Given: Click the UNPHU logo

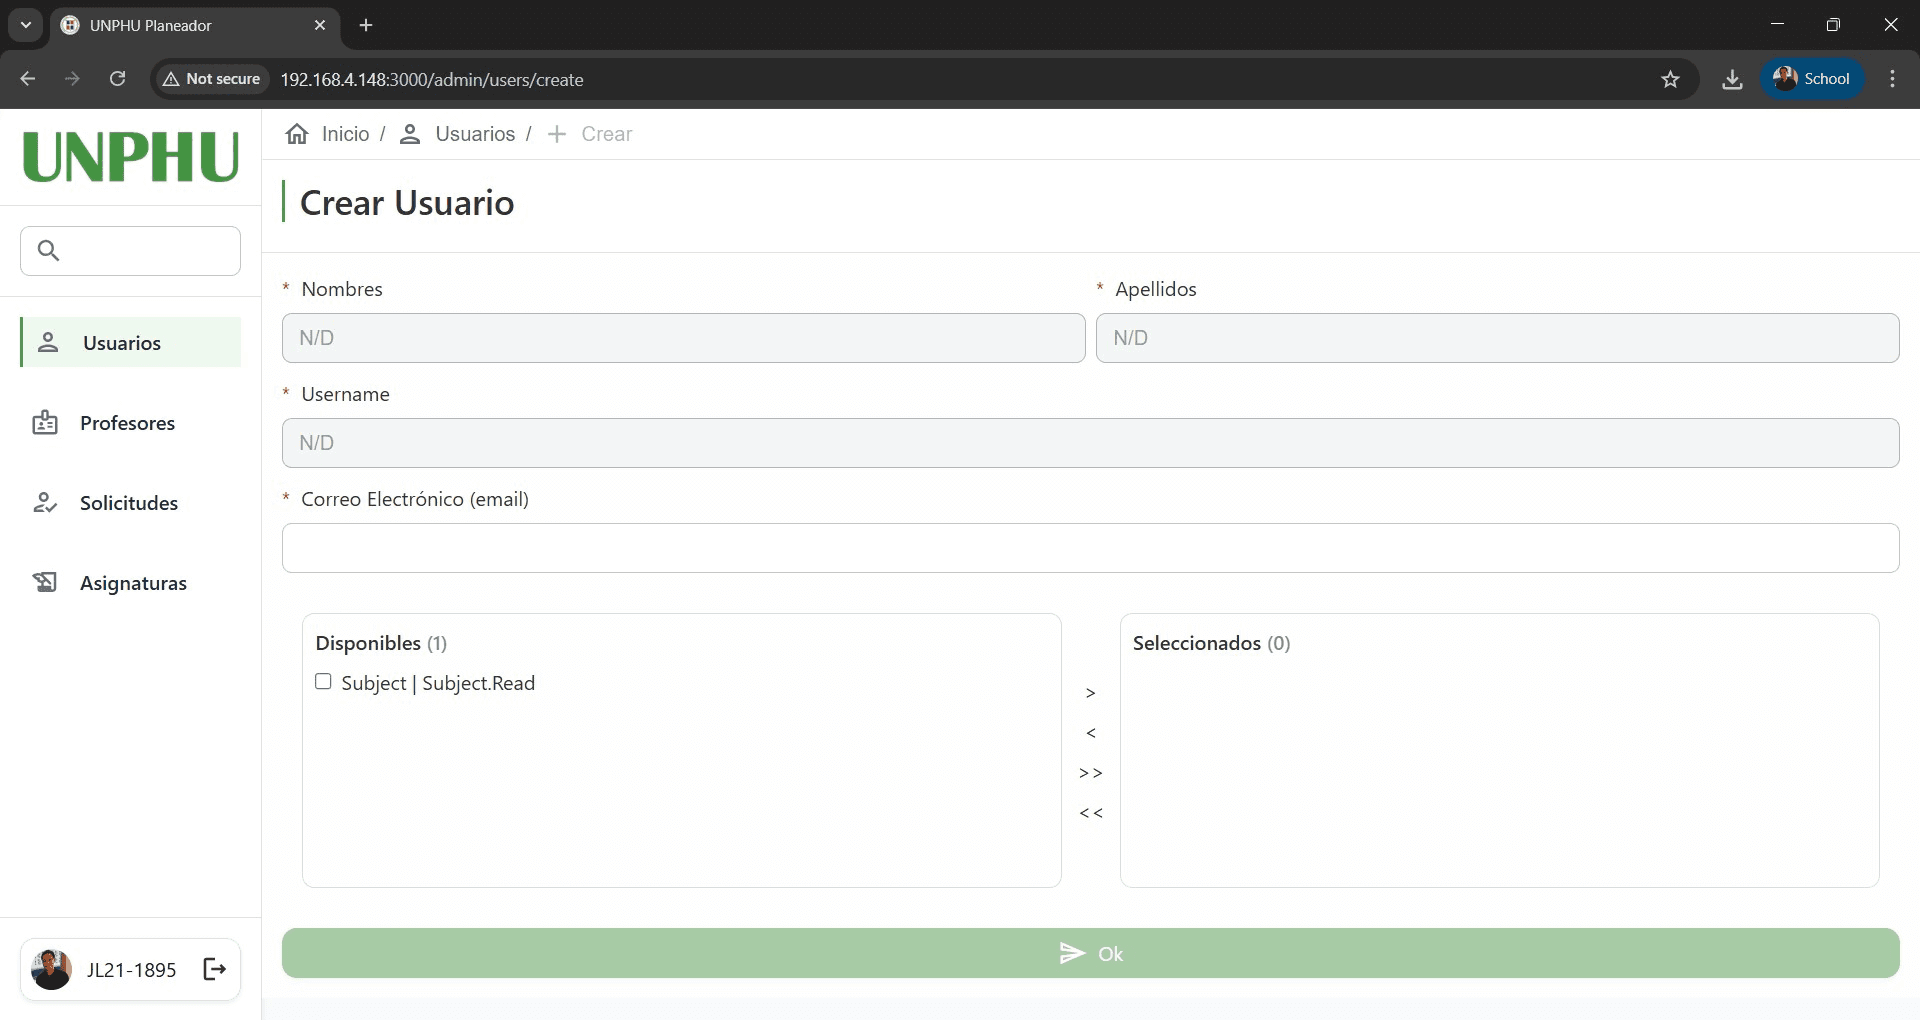Looking at the screenshot, I should (131, 157).
